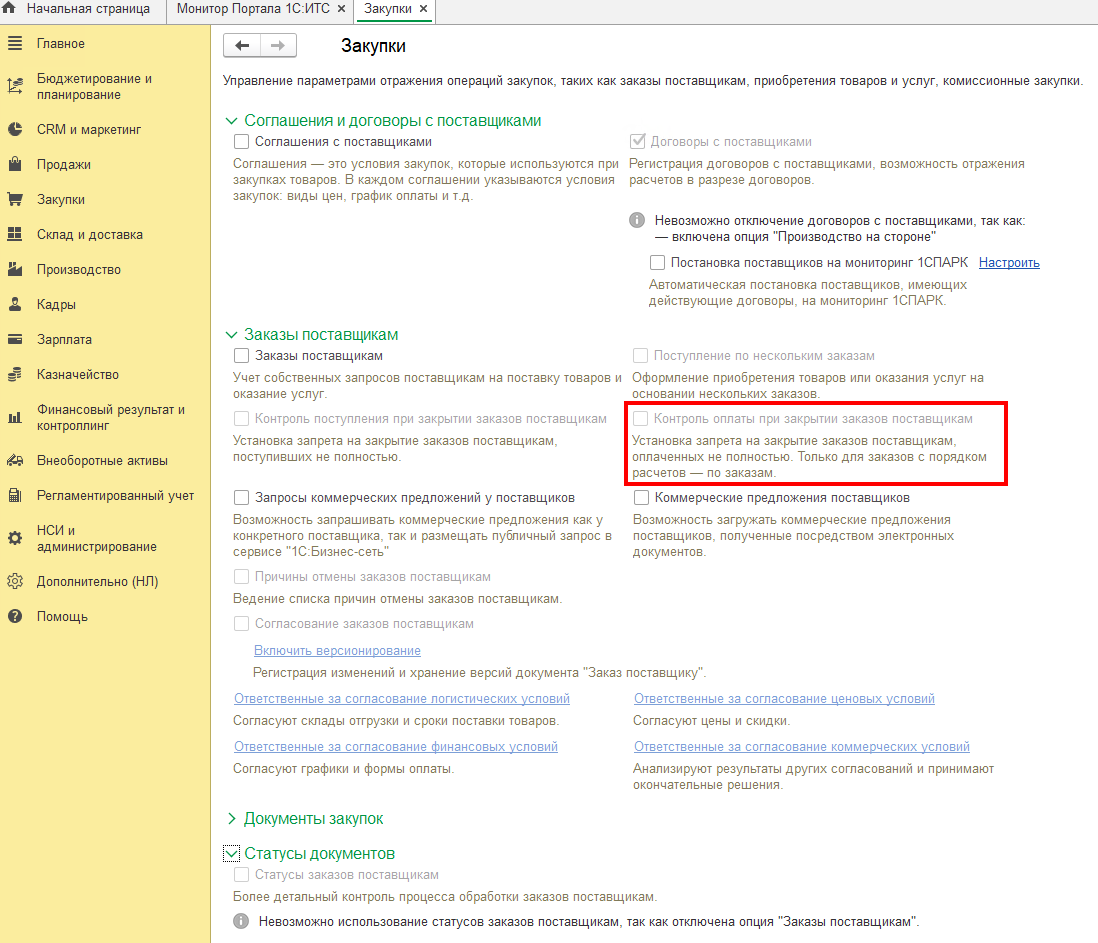Click the Закупки shopping cart icon in sidebar
The height and width of the screenshot is (943, 1098).
(x=15, y=200)
